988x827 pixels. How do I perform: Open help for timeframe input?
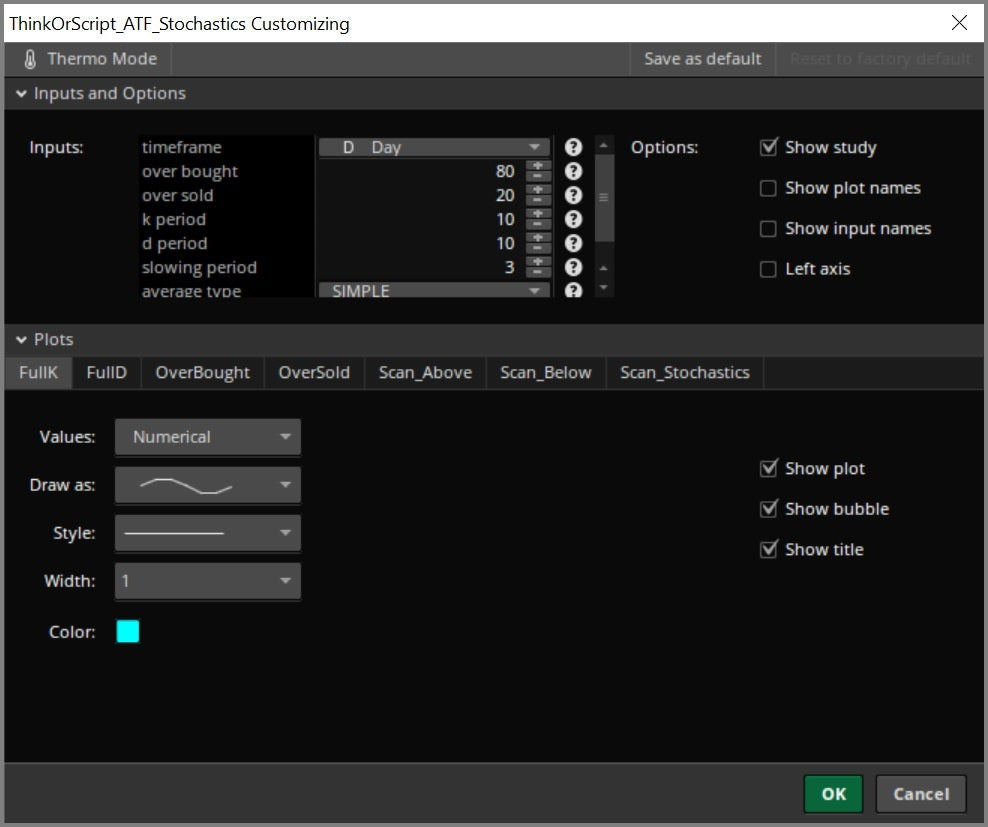(x=573, y=147)
